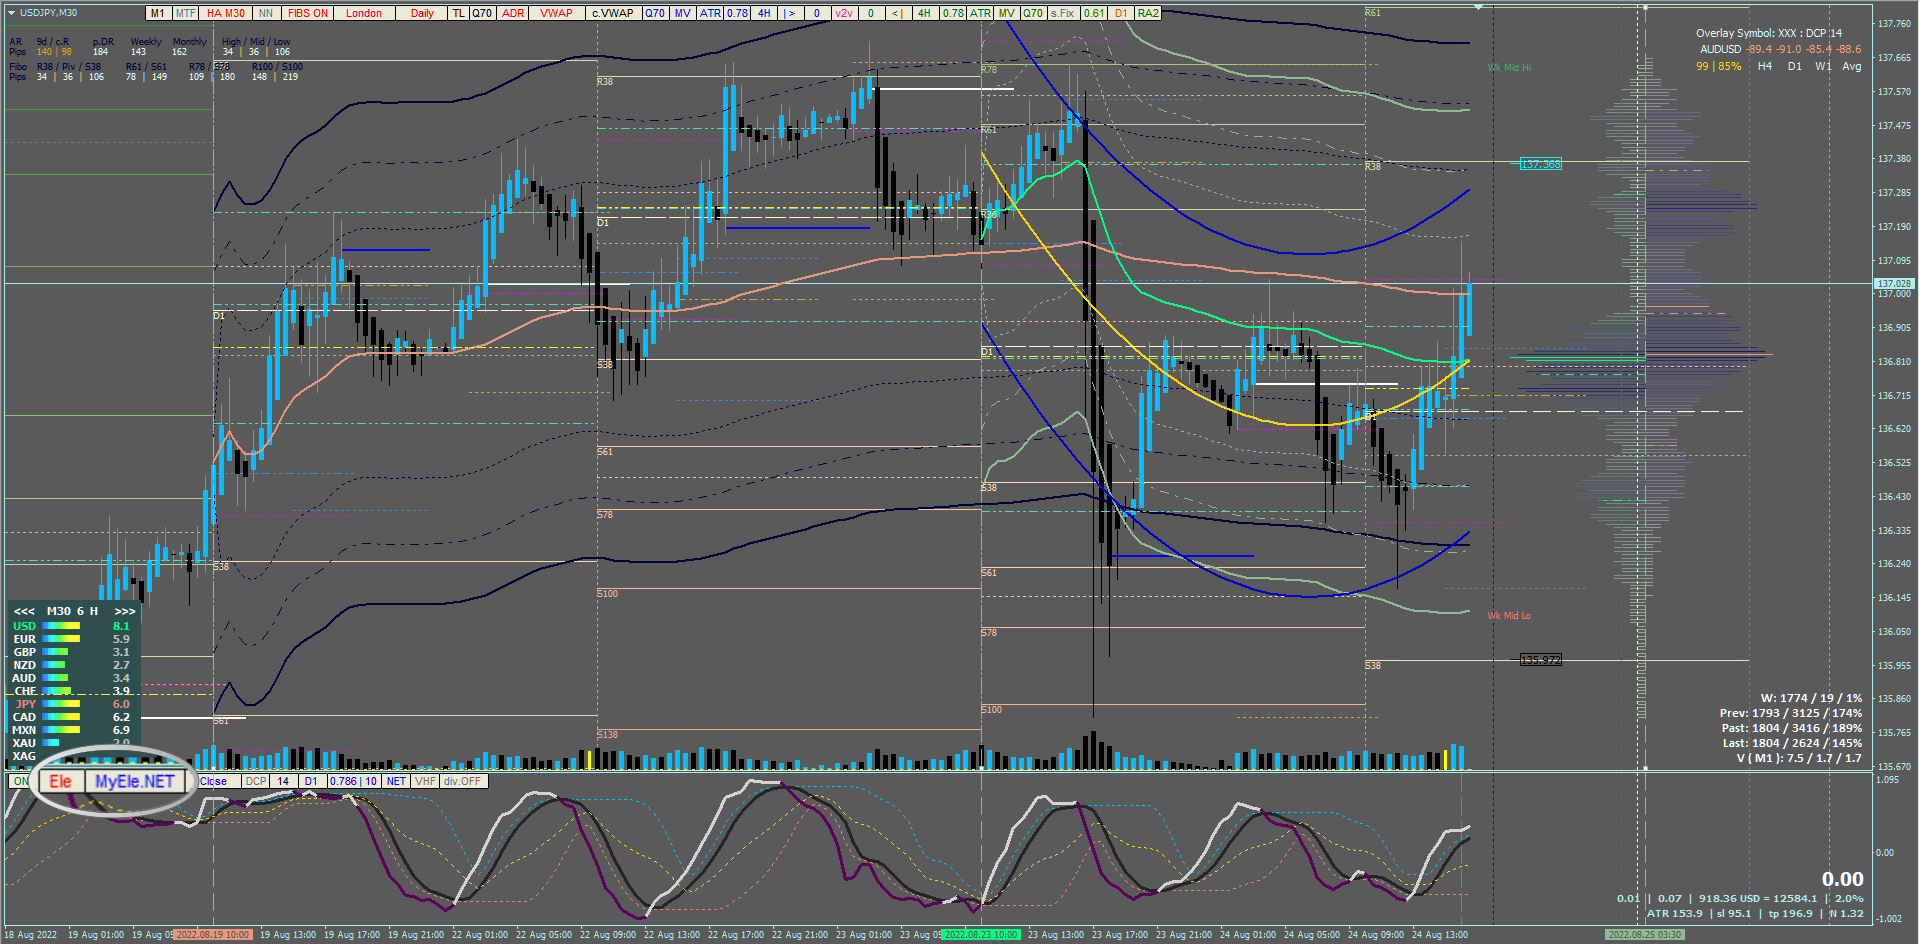Viewport: 1920px width, 944px height.
Task: Open the USDJPY,M30 chart menu triangle
Action: (12, 13)
